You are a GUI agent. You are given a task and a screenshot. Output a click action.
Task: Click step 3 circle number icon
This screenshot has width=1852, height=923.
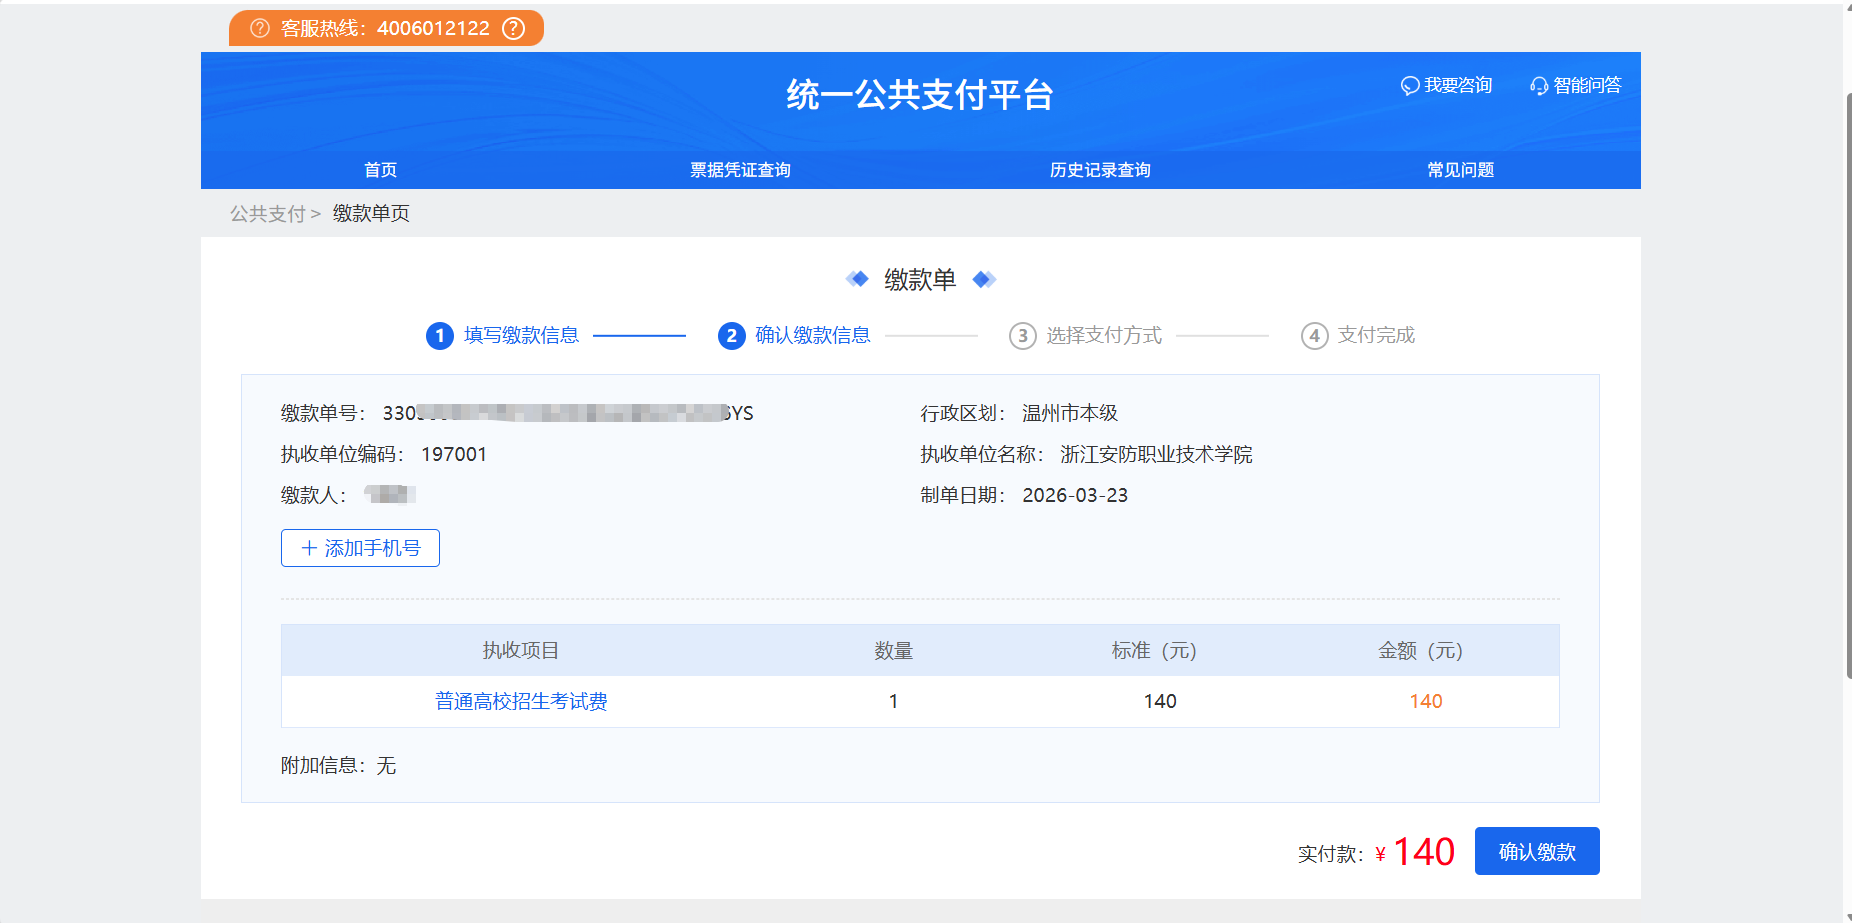coord(1022,336)
